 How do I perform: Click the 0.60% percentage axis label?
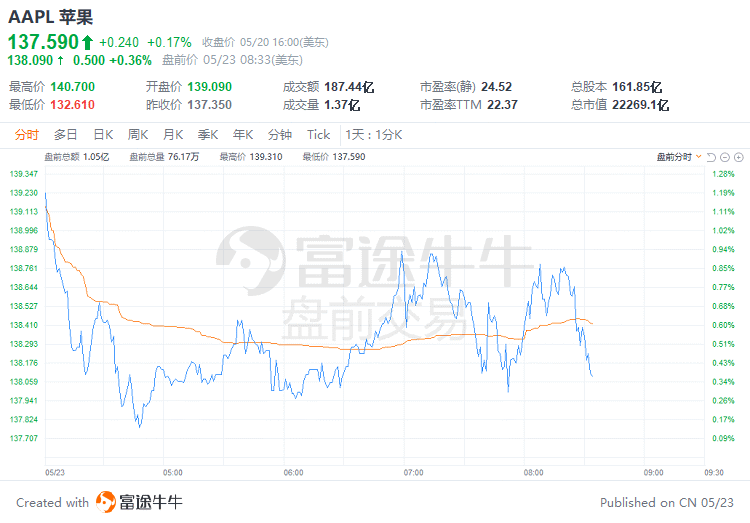723,325
